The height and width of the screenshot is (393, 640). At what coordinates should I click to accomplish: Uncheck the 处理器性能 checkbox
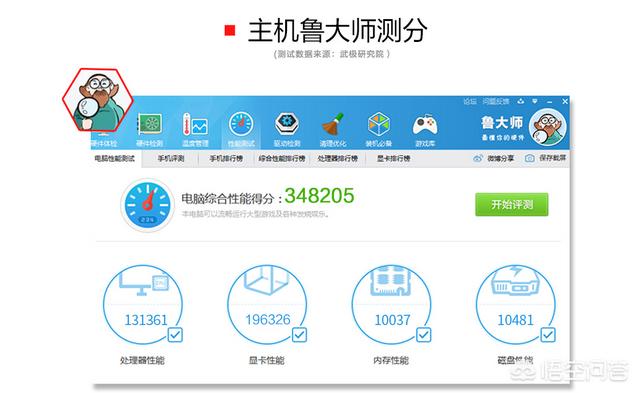pyautogui.click(x=175, y=335)
